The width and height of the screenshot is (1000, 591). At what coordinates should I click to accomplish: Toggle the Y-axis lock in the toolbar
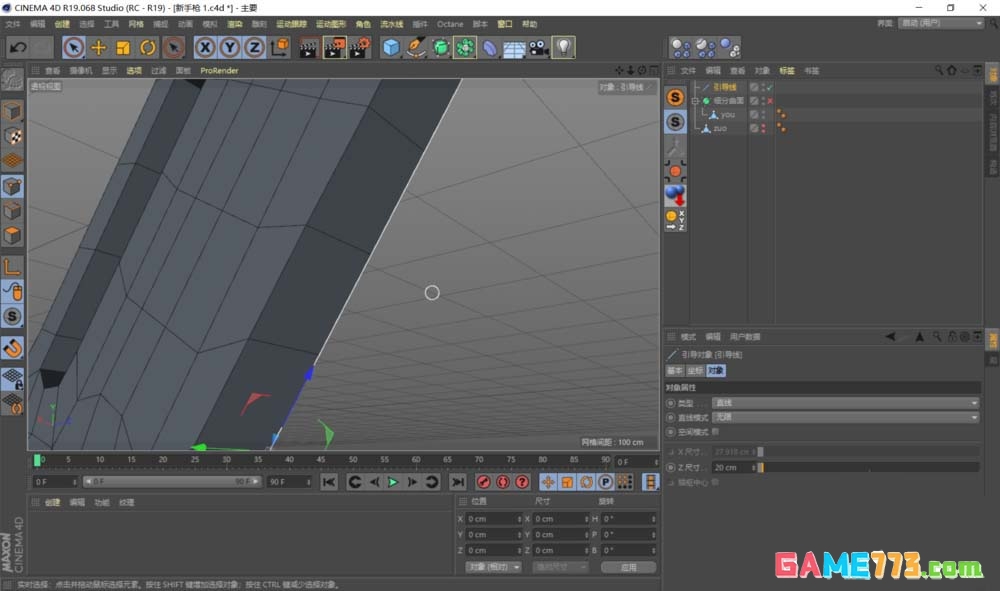pos(228,47)
